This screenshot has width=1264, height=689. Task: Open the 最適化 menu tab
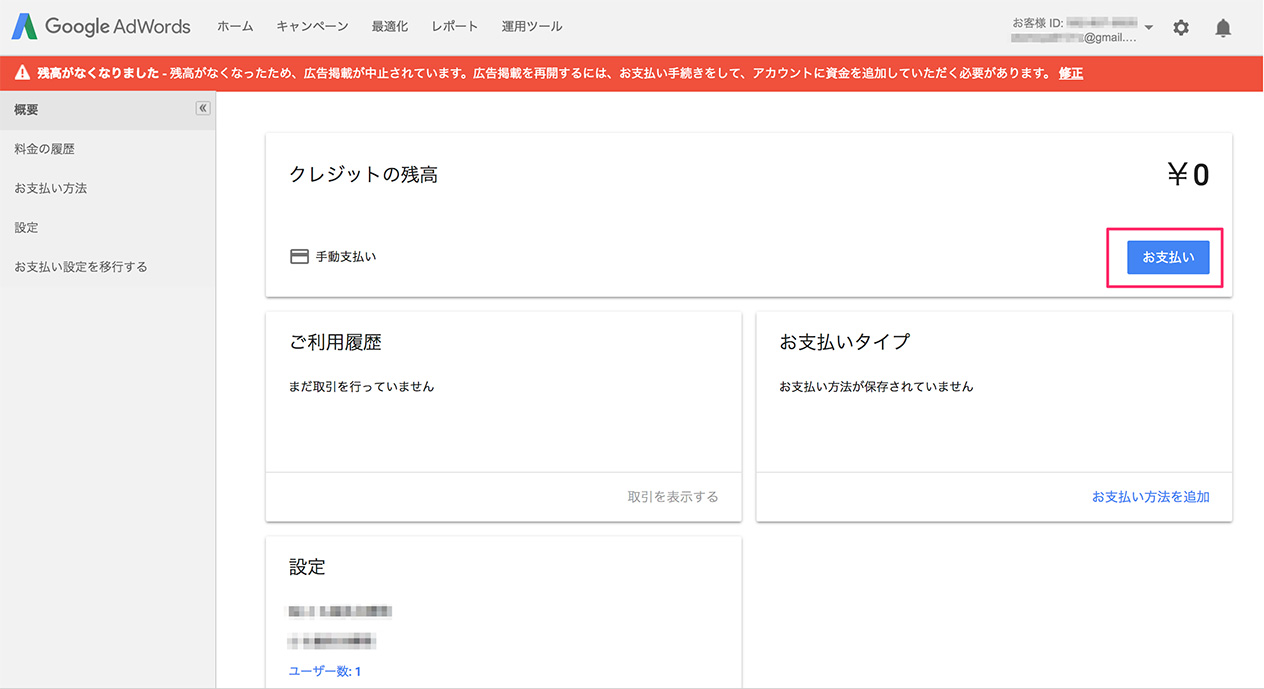(x=390, y=27)
